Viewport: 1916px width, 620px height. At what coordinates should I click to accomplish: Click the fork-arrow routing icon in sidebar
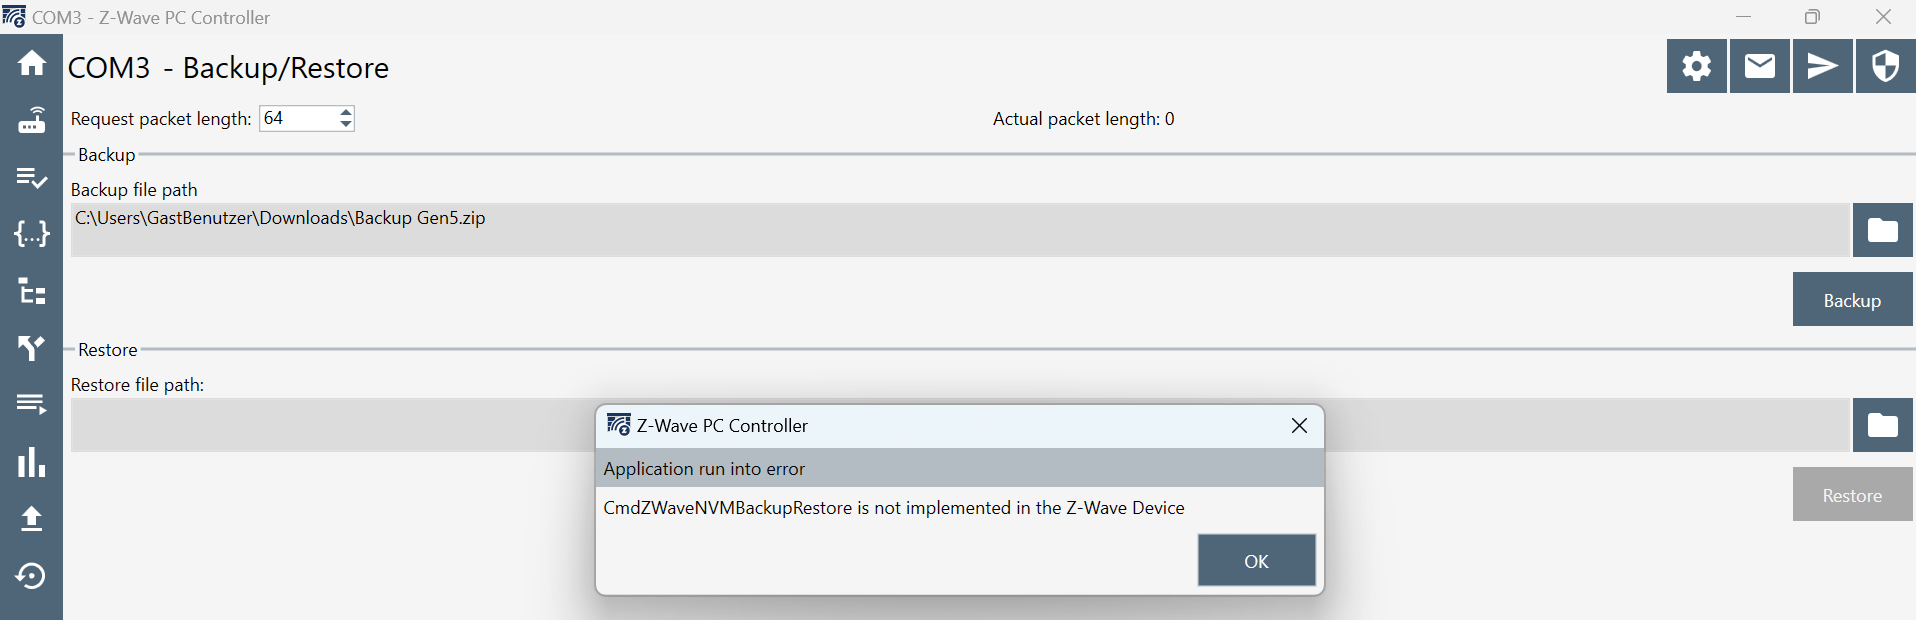click(31, 348)
